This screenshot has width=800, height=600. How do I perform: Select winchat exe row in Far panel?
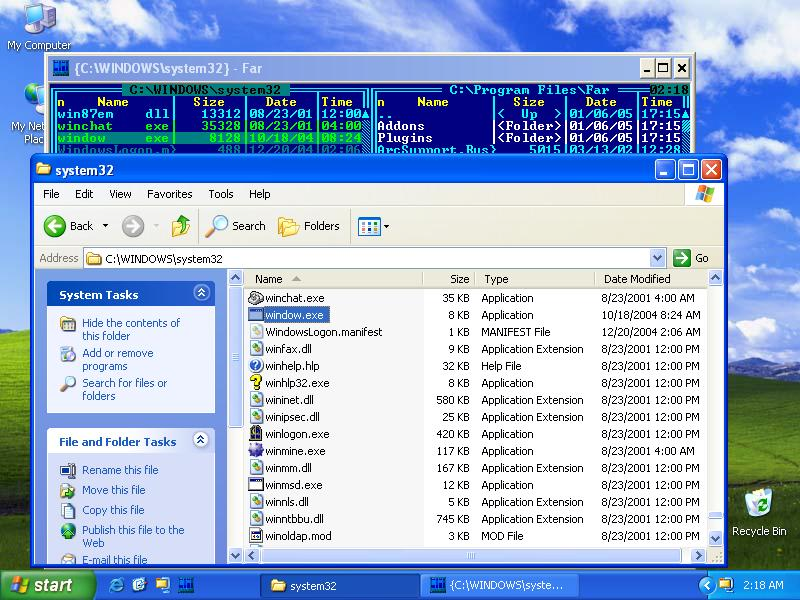(x=209, y=126)
